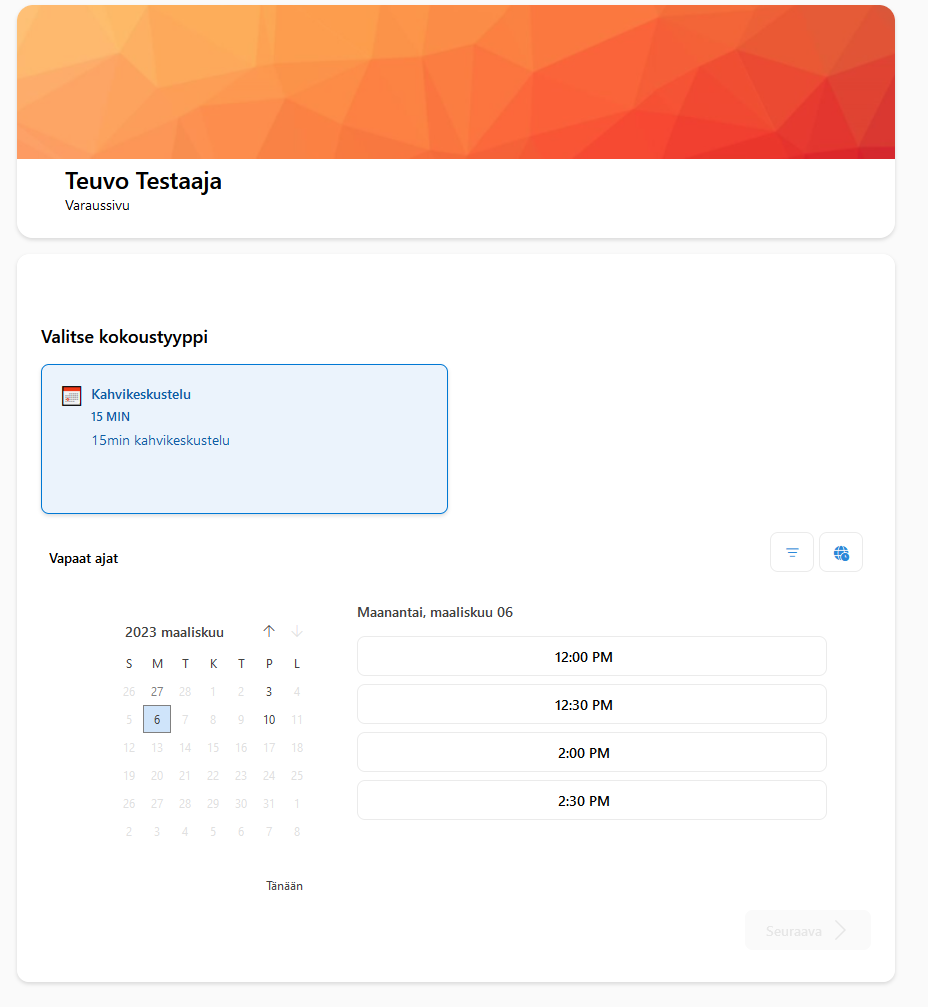Screen dimensions: 928x1007
Task: Click the "Vapaat ajat" label
Action: coord(83,558)
